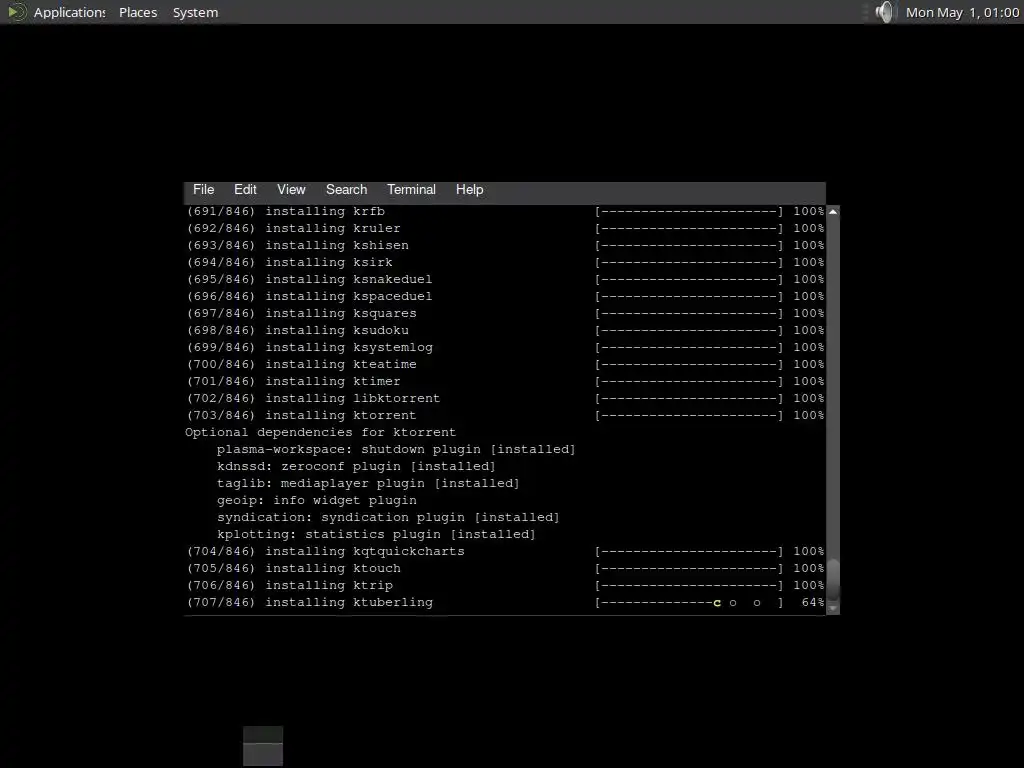Open the terminal Help menu
This screenshot has width=1024, height=768.
click(x=469, y=189)
